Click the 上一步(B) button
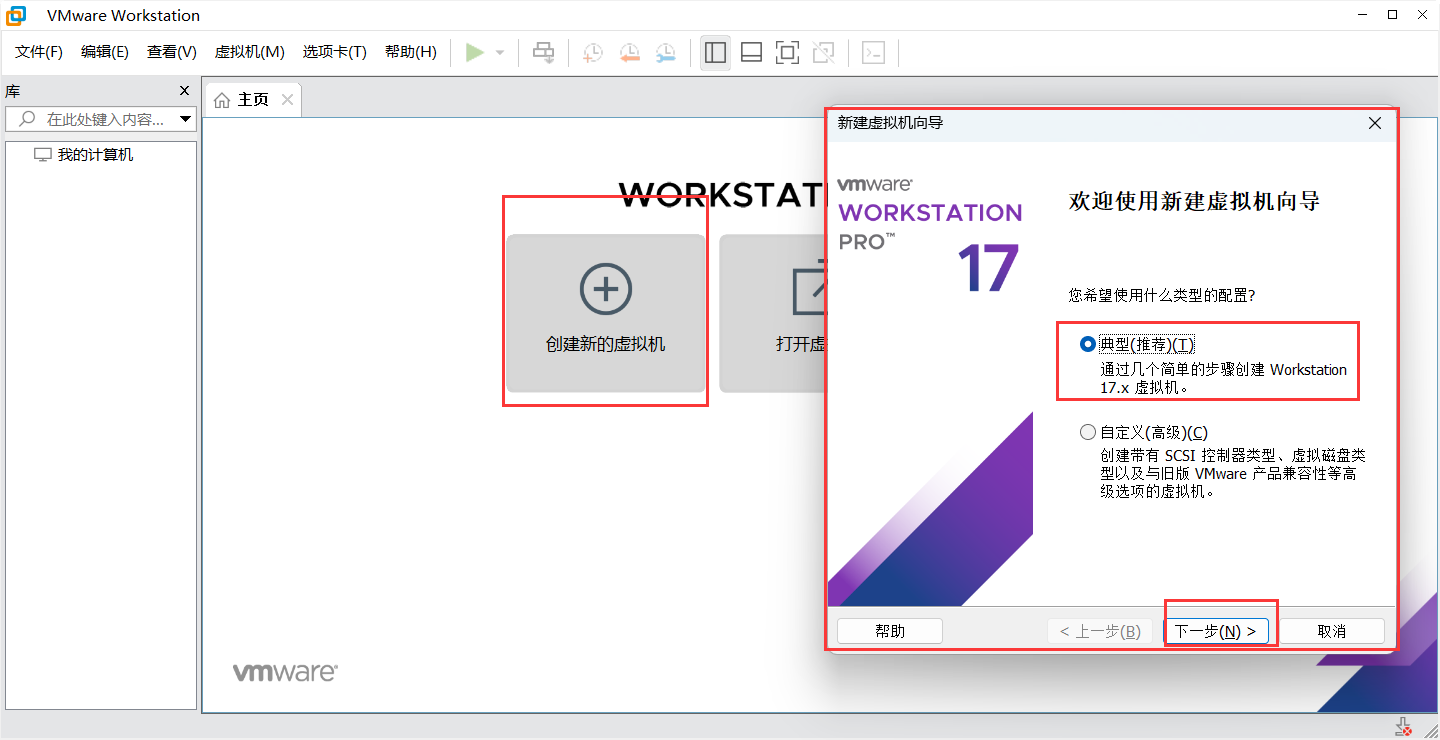Viewport: 1440px width, 740px height. click(x=1100, y=631)
